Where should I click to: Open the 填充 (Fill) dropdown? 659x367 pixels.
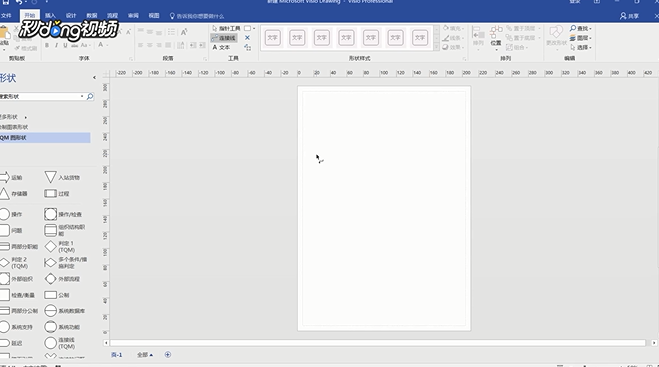pyautogui.click(x=453, y=29)
